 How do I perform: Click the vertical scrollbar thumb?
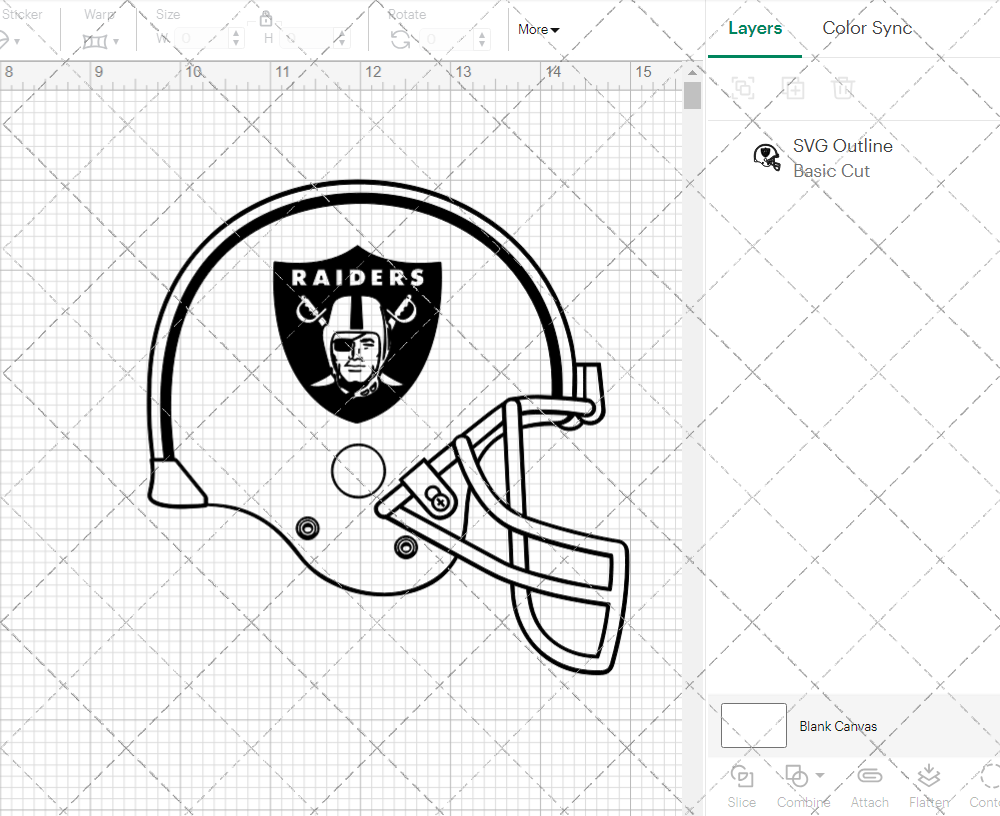point(693,96)
